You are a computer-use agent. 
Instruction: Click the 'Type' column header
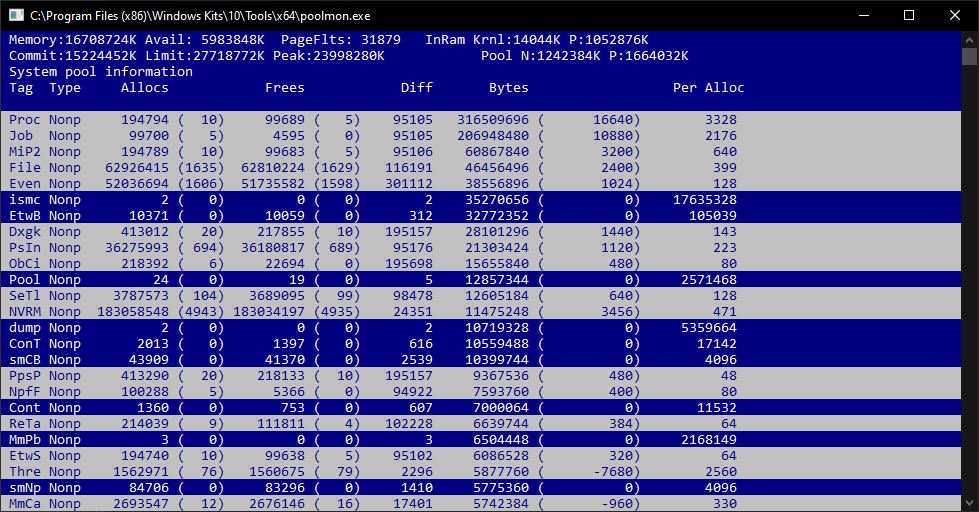click(x=65, y=87)
